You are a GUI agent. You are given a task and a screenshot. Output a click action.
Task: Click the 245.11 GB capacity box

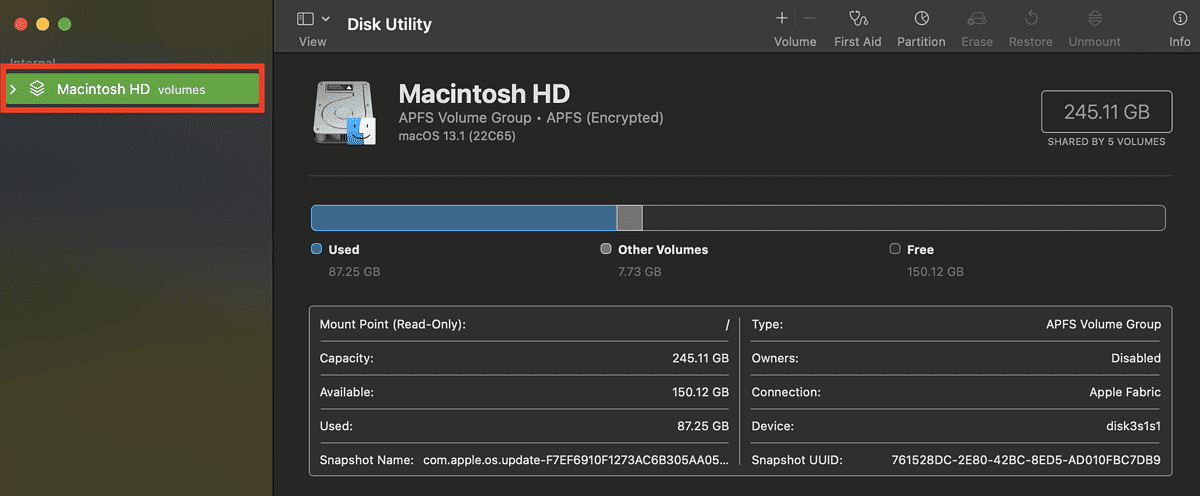pyautogui.click(x=1106, y=111)
